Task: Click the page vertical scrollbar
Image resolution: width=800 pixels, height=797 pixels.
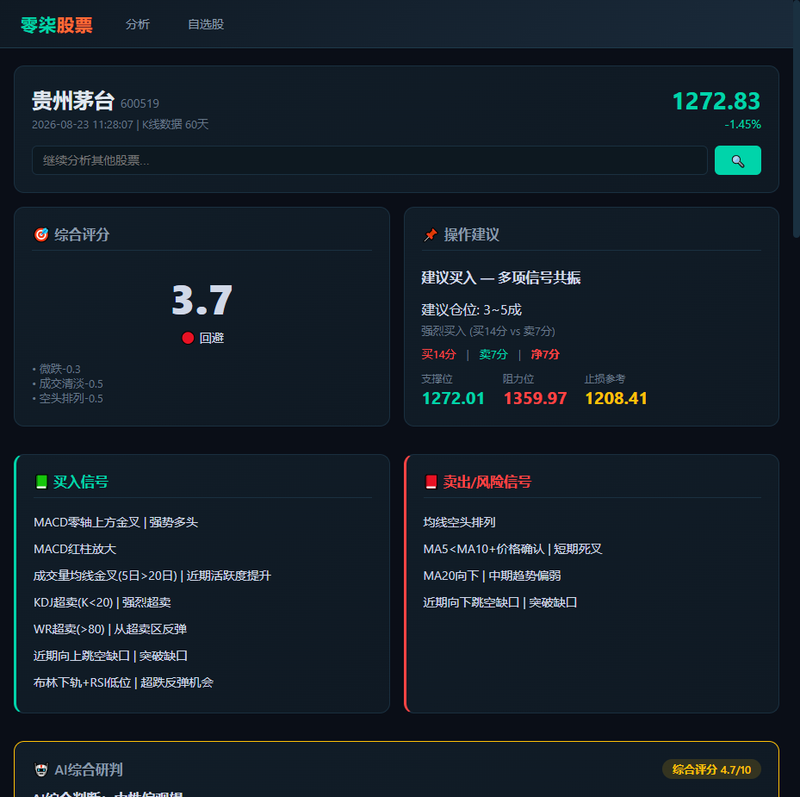Action: coord(796,119)
